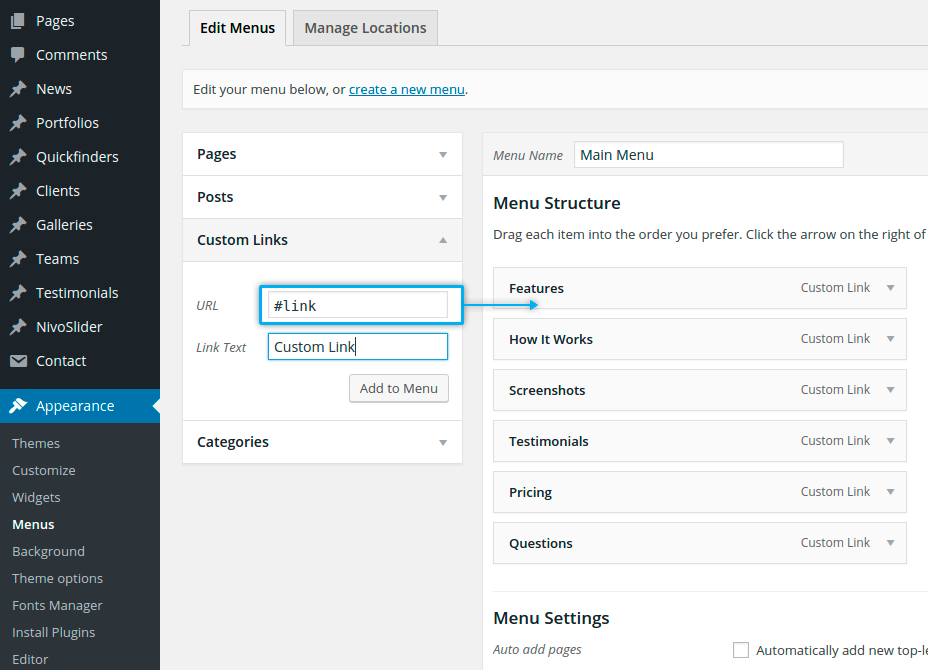Viewport: 928px width, 670px height.
Task: Click the pin icon beside NivoSlider
Action: point(18,327)
